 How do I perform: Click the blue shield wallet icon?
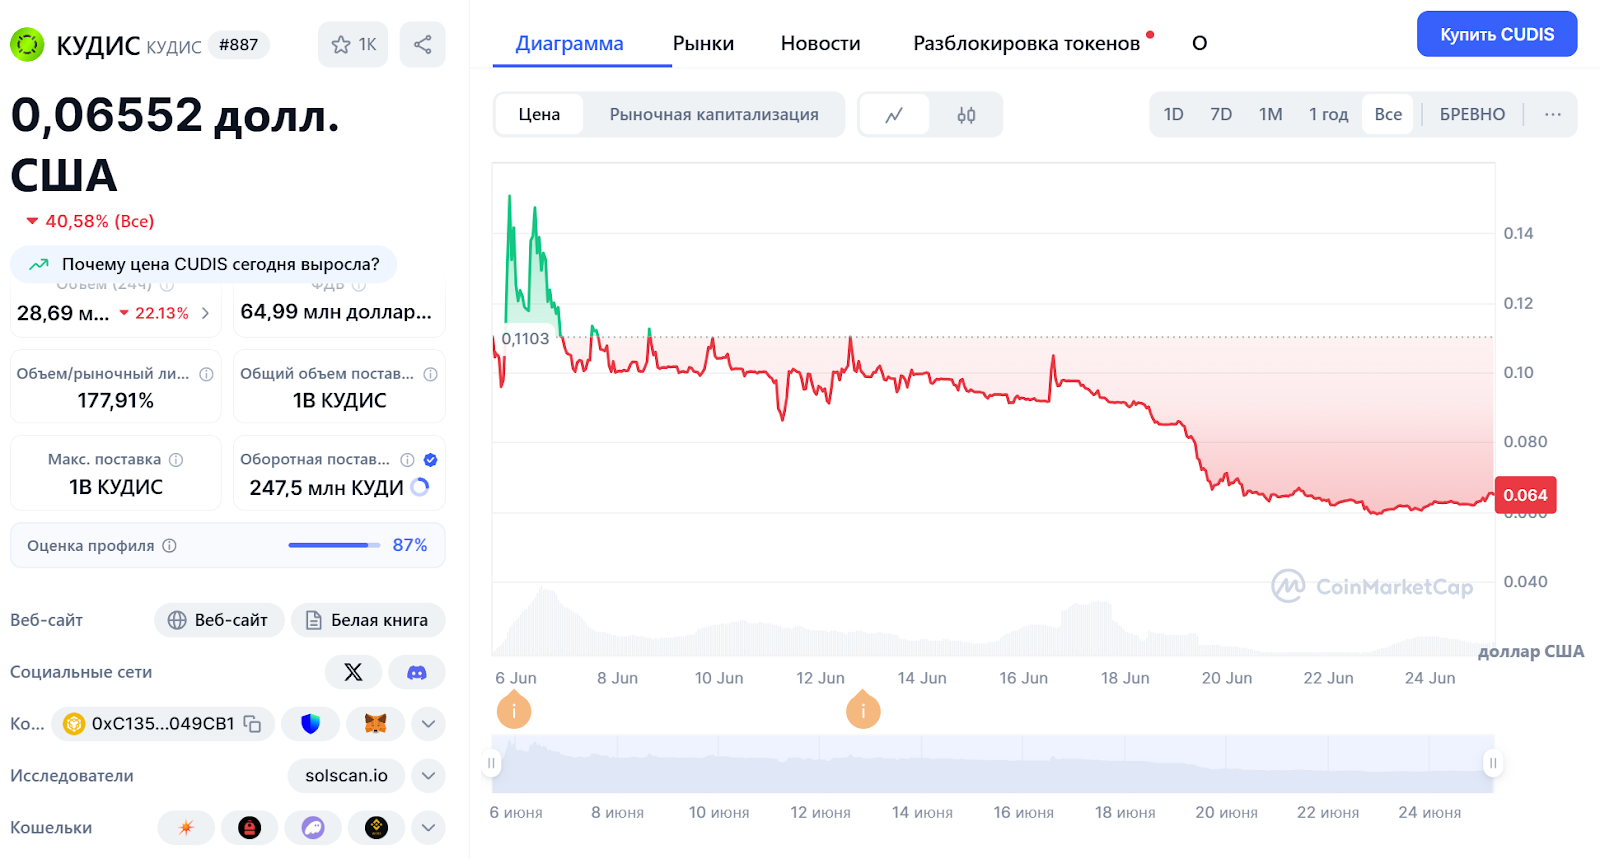point(310,724)
